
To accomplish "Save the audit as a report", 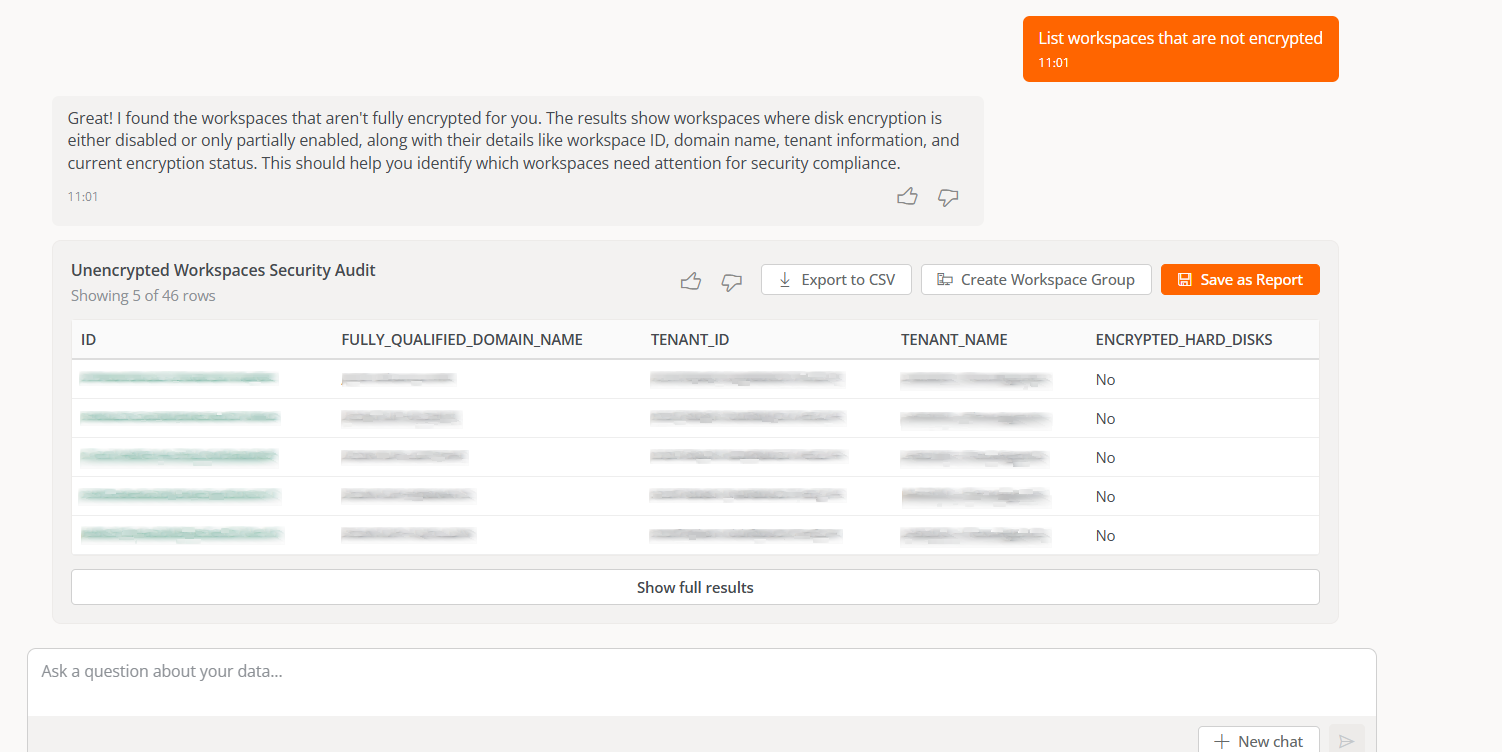I will 1240,280.
